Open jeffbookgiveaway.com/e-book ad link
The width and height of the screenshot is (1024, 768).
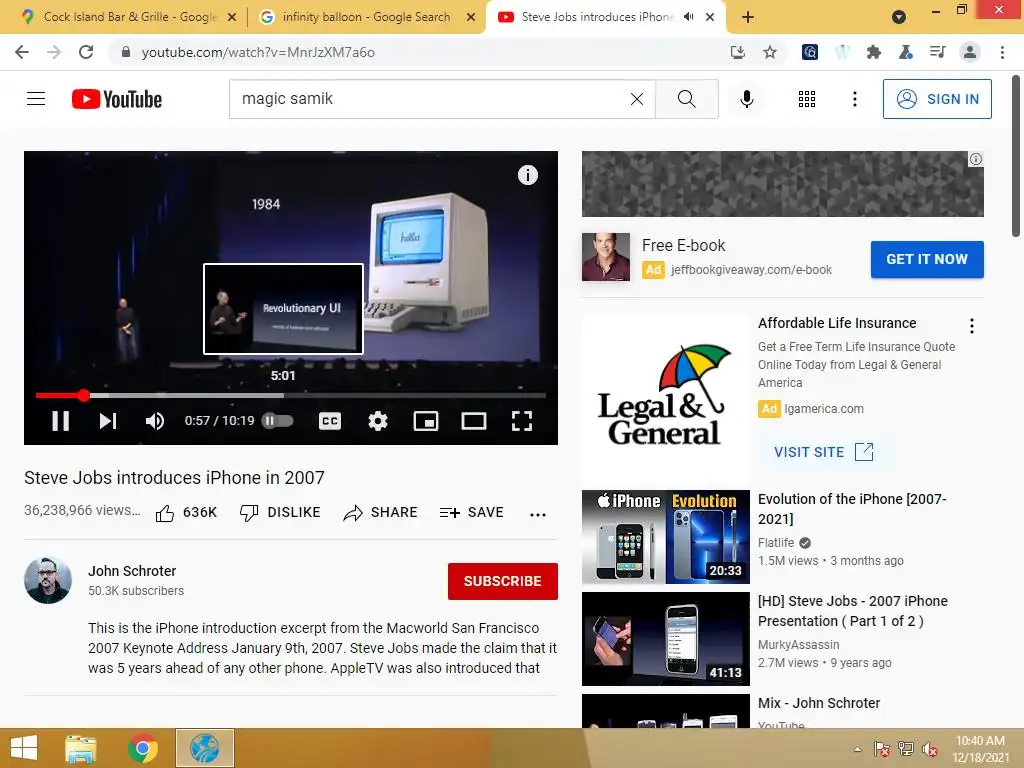751,270
